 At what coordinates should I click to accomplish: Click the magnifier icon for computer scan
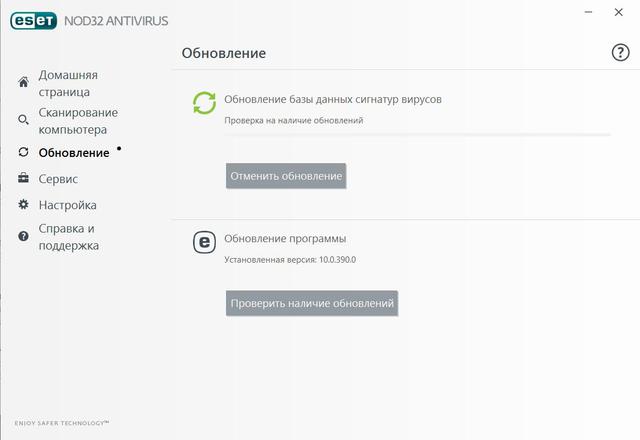[23, 121]
